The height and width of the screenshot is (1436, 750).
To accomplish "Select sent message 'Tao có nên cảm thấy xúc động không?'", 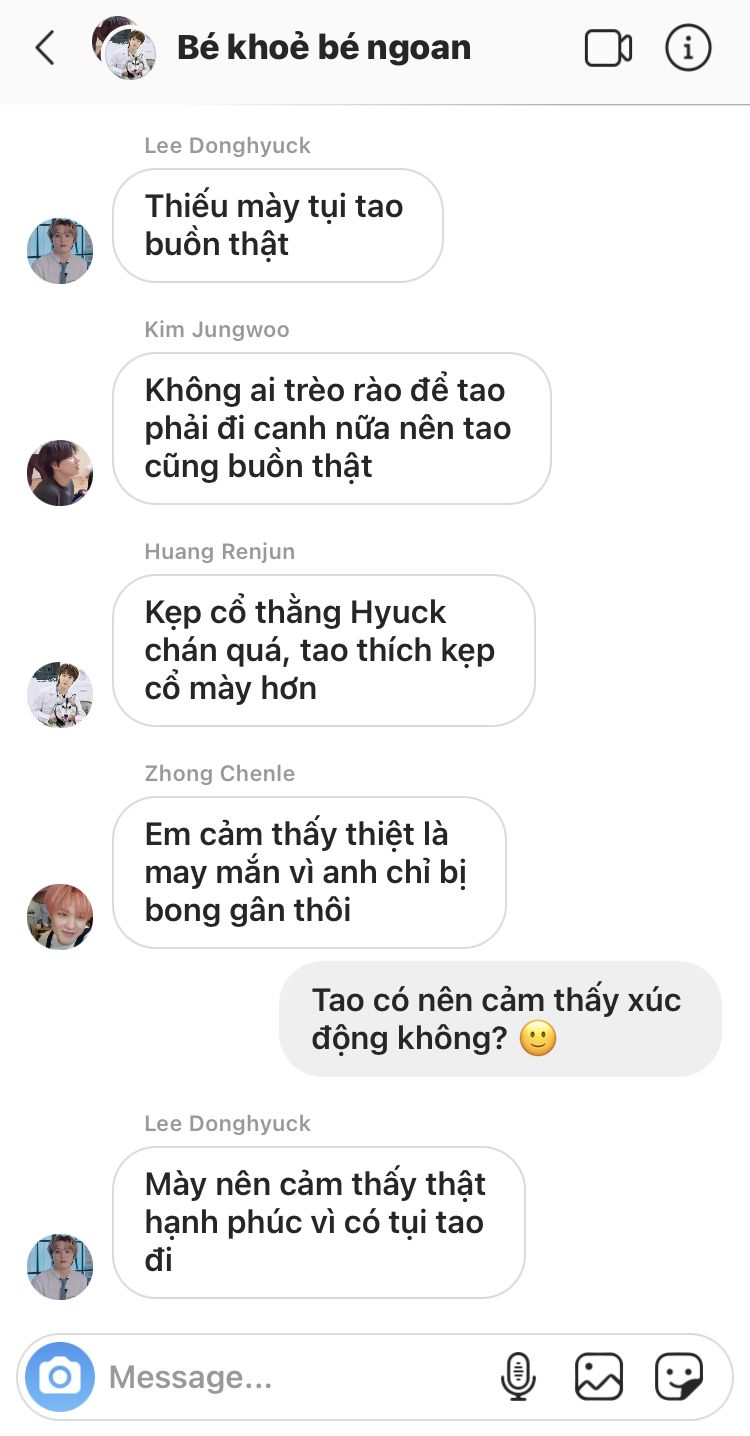I will point(500,1019).
